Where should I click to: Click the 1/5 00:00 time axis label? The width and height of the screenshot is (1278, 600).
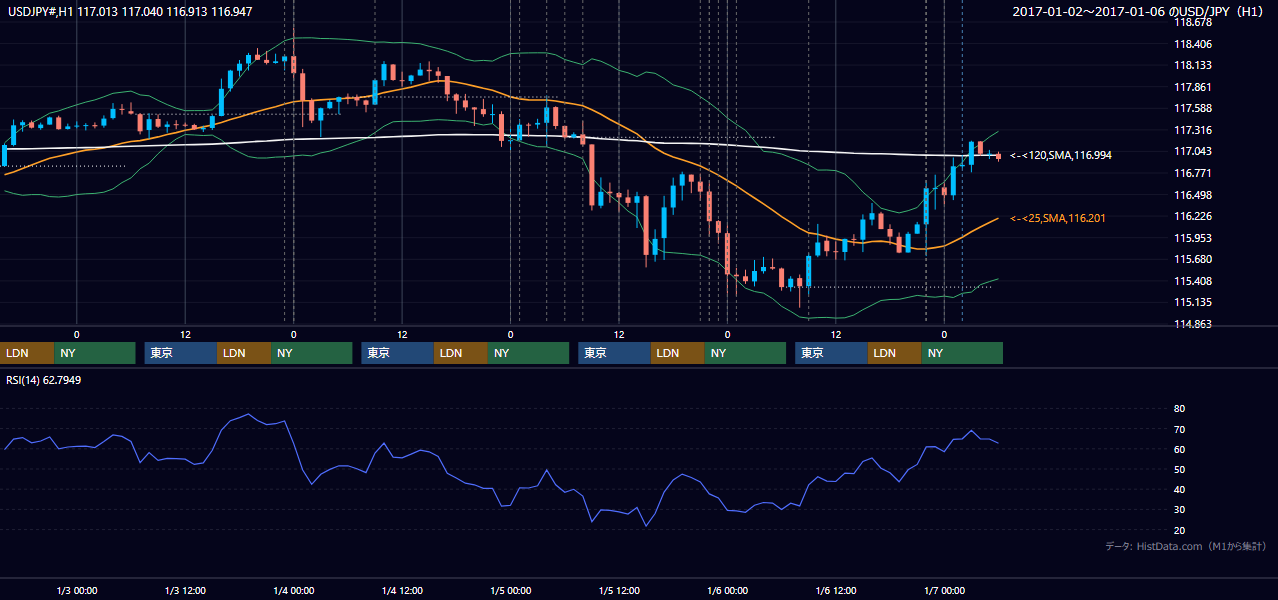[x=510, y=590]
